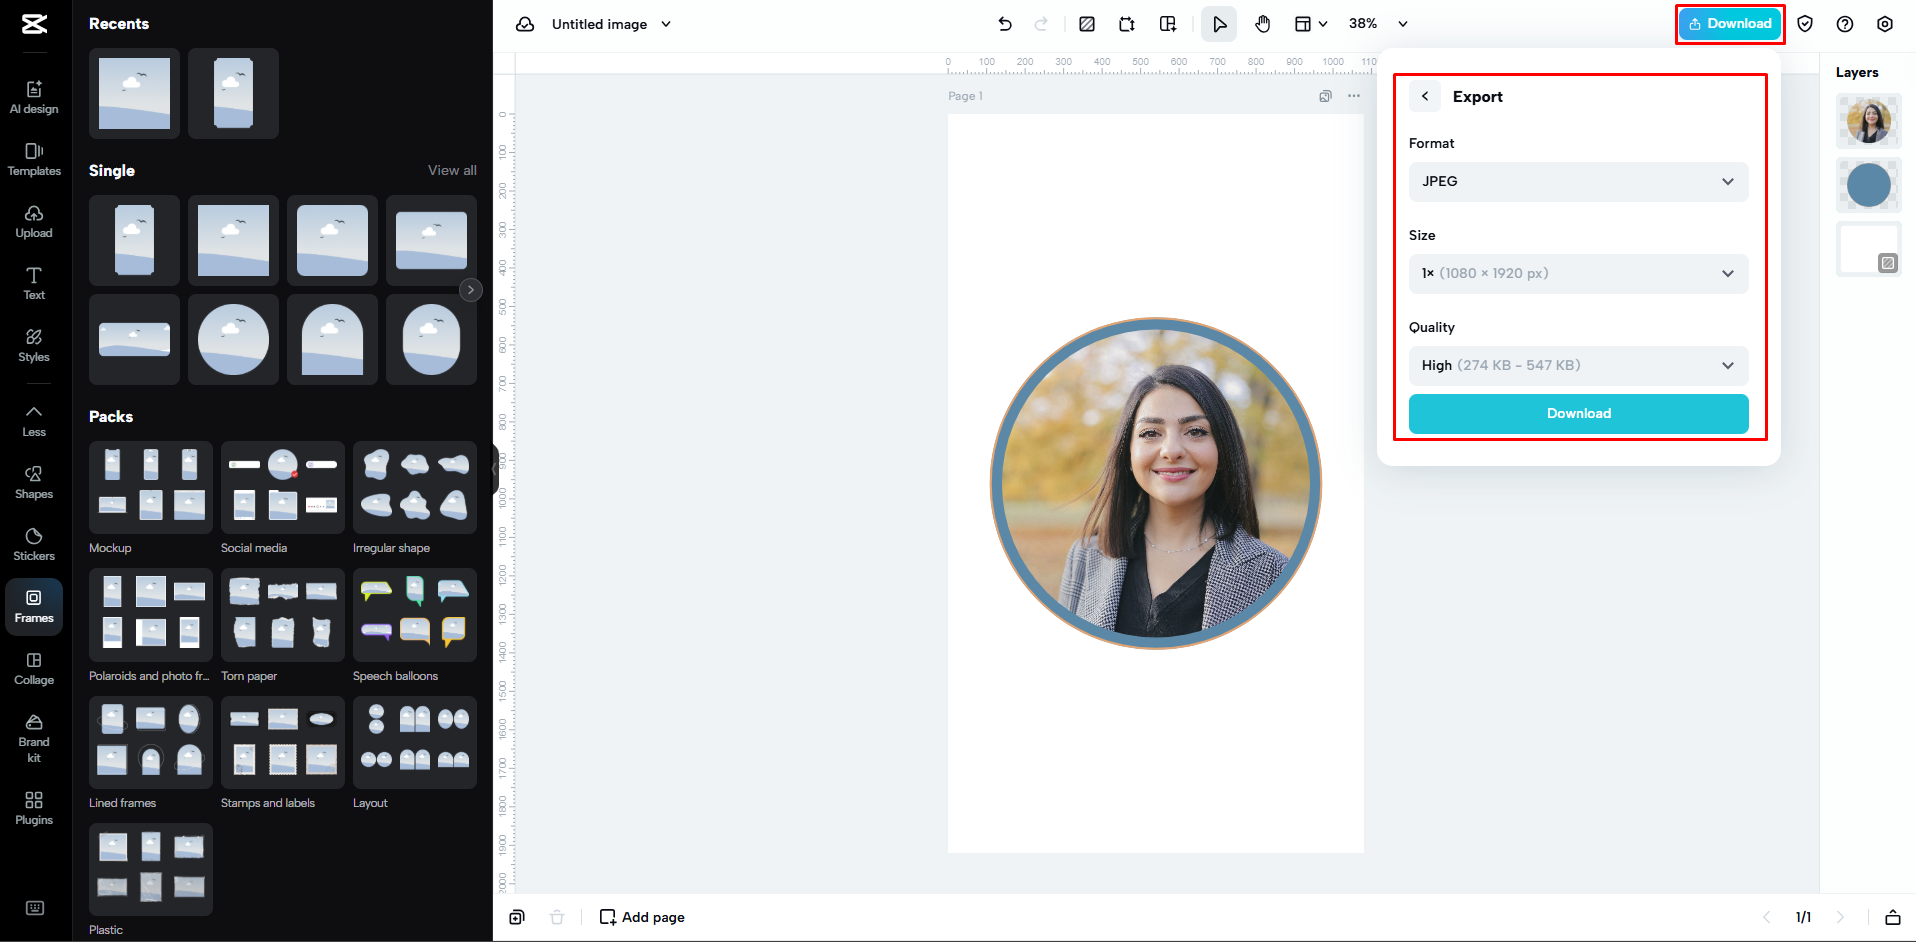Click the Download button in Export panel
Screen dimensions: 1916x942
click(x=1578, y=413)
